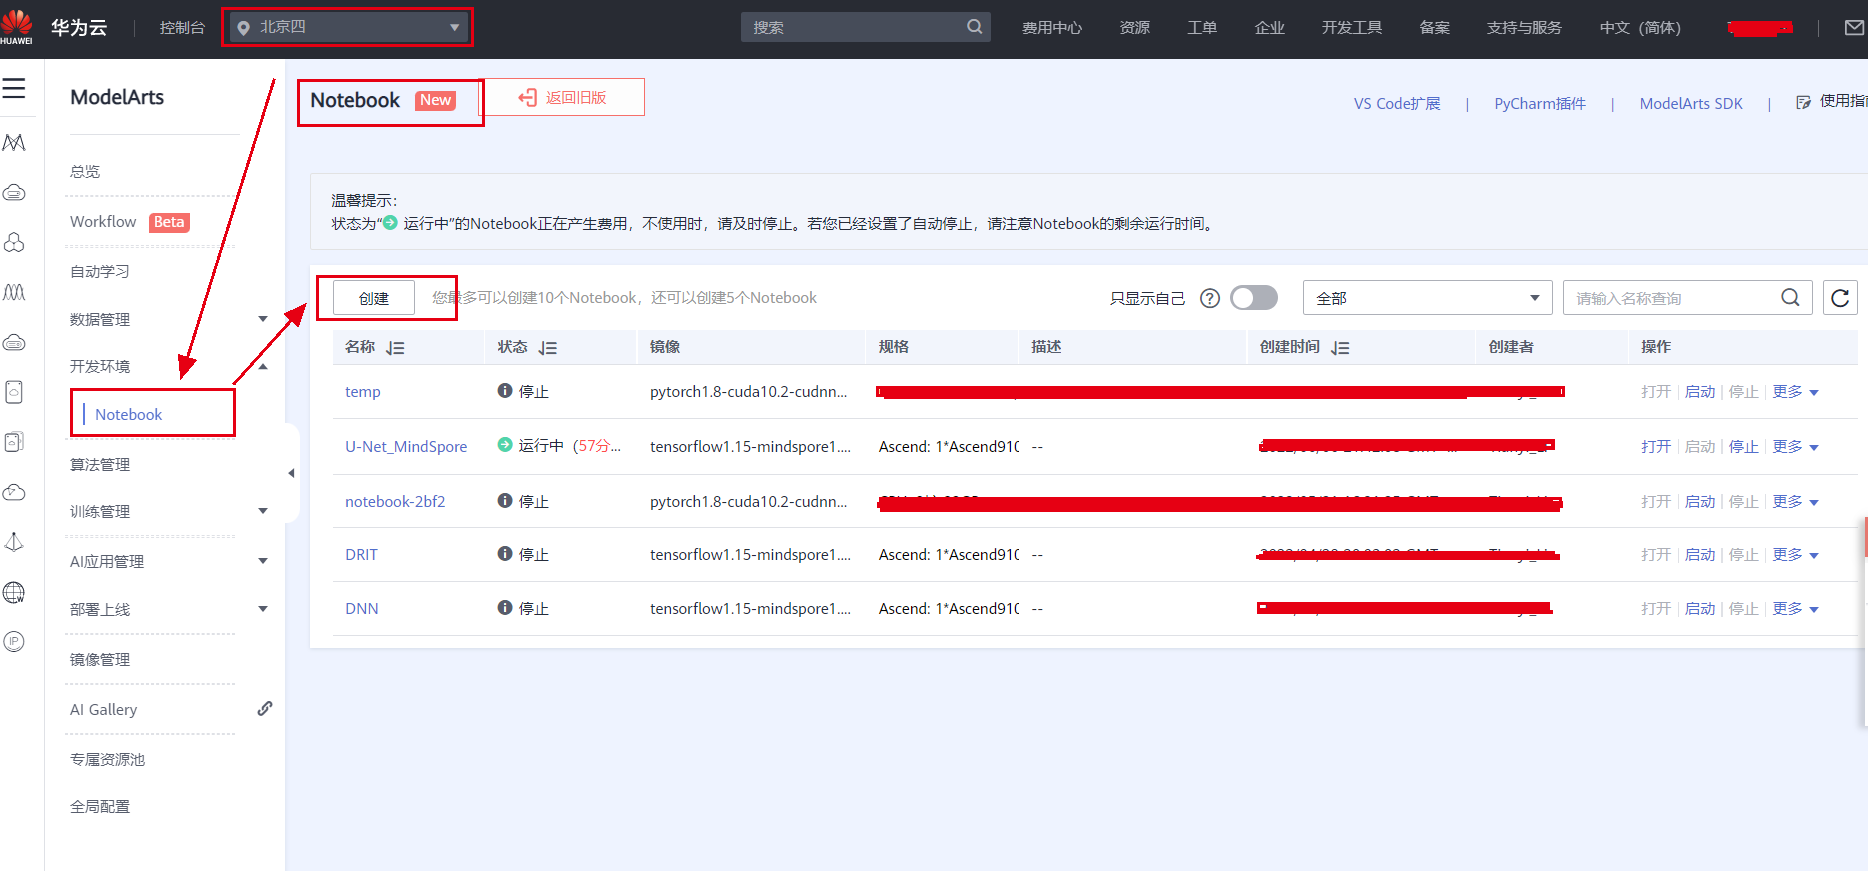Refresh the Notebook list
The width and height of the screenshot is (1868, 871).
[1840, 298]
